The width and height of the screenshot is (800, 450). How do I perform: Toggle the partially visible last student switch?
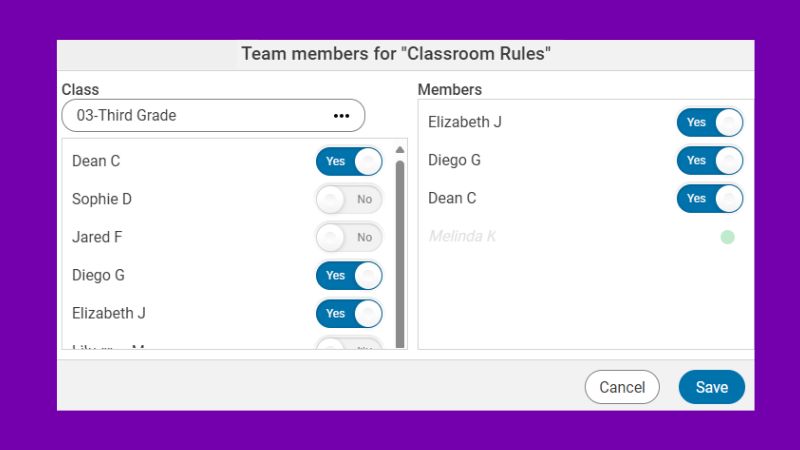(349, 345)
